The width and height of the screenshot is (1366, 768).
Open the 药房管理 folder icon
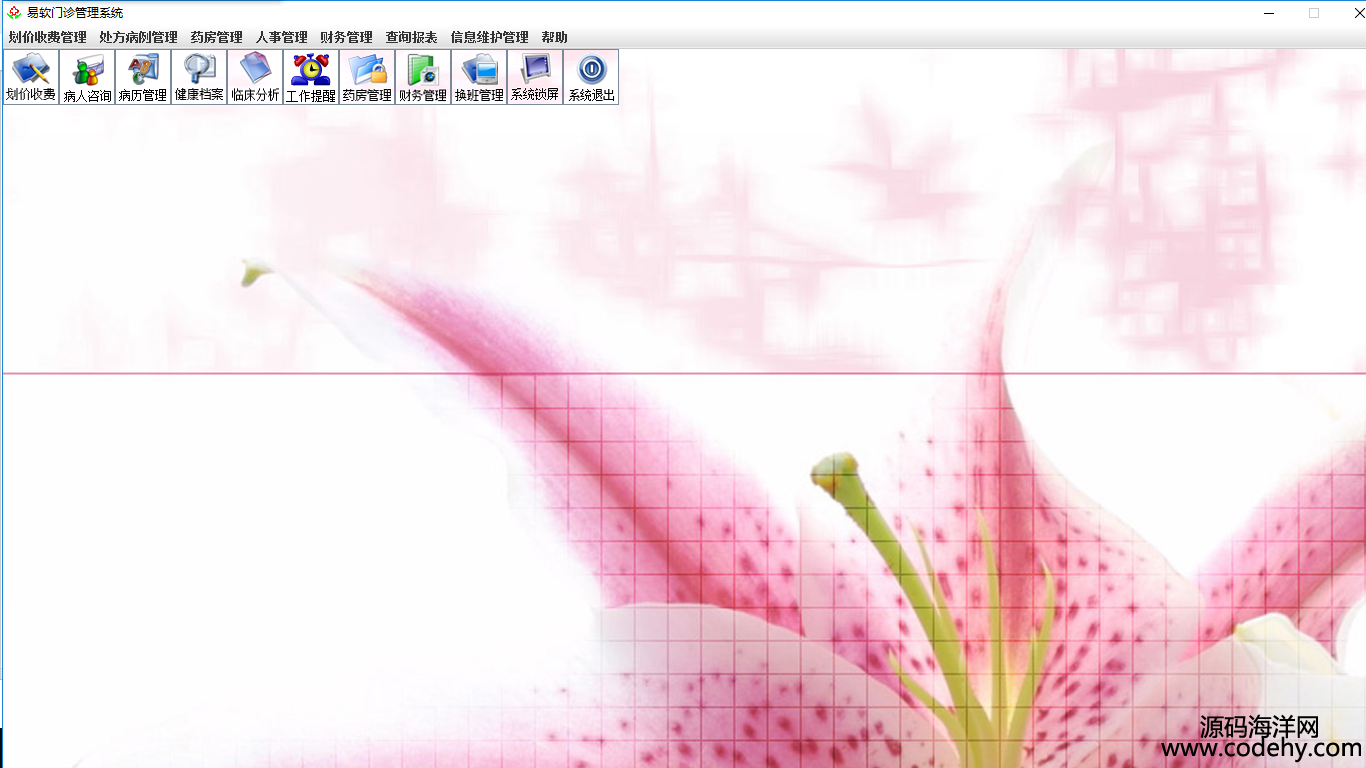[367, 77]
